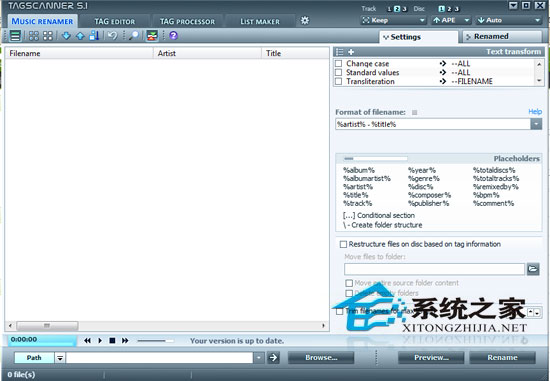The image size is (550, 381).
Task: Switch to Music Renamer tab
Action: tap(42, 21)
